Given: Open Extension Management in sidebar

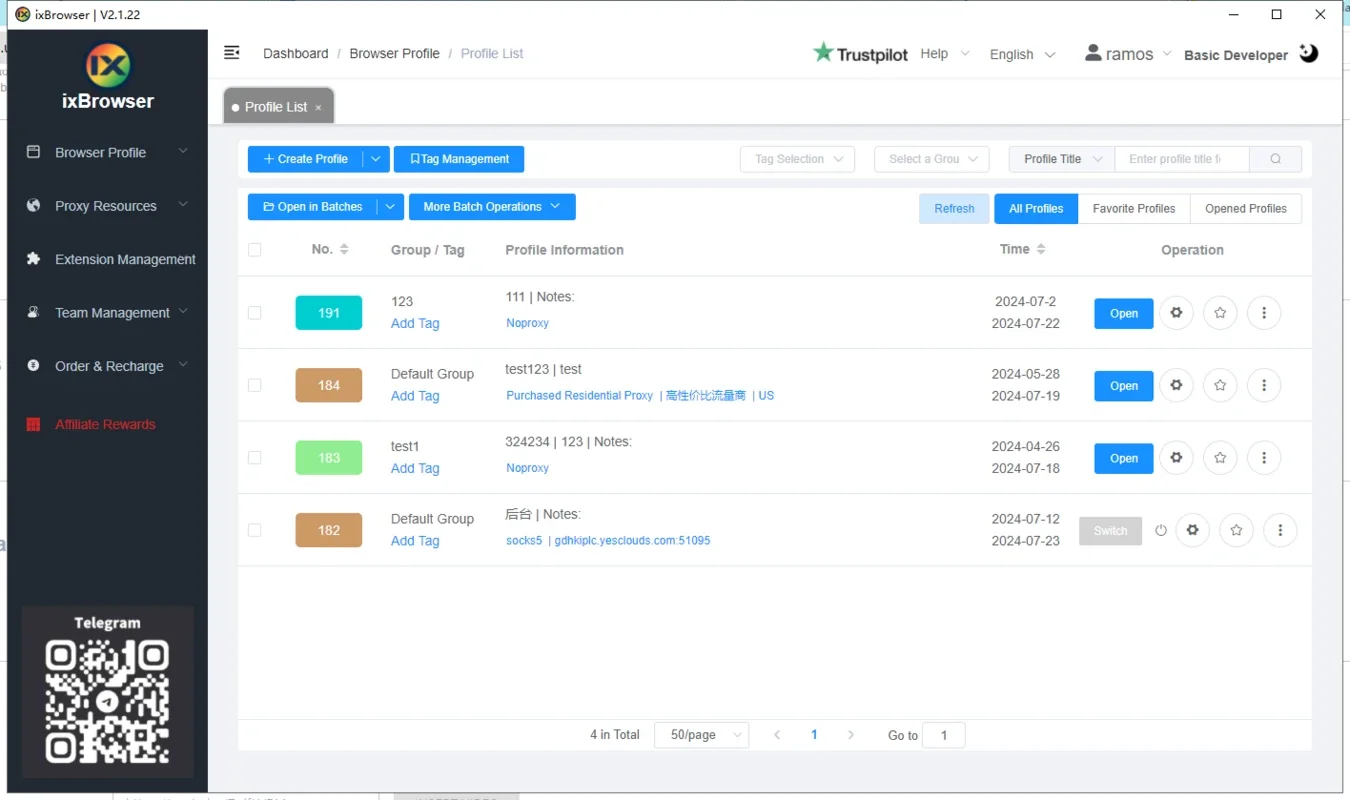Looking at the screenshot, I should click(x=107, y=259).
